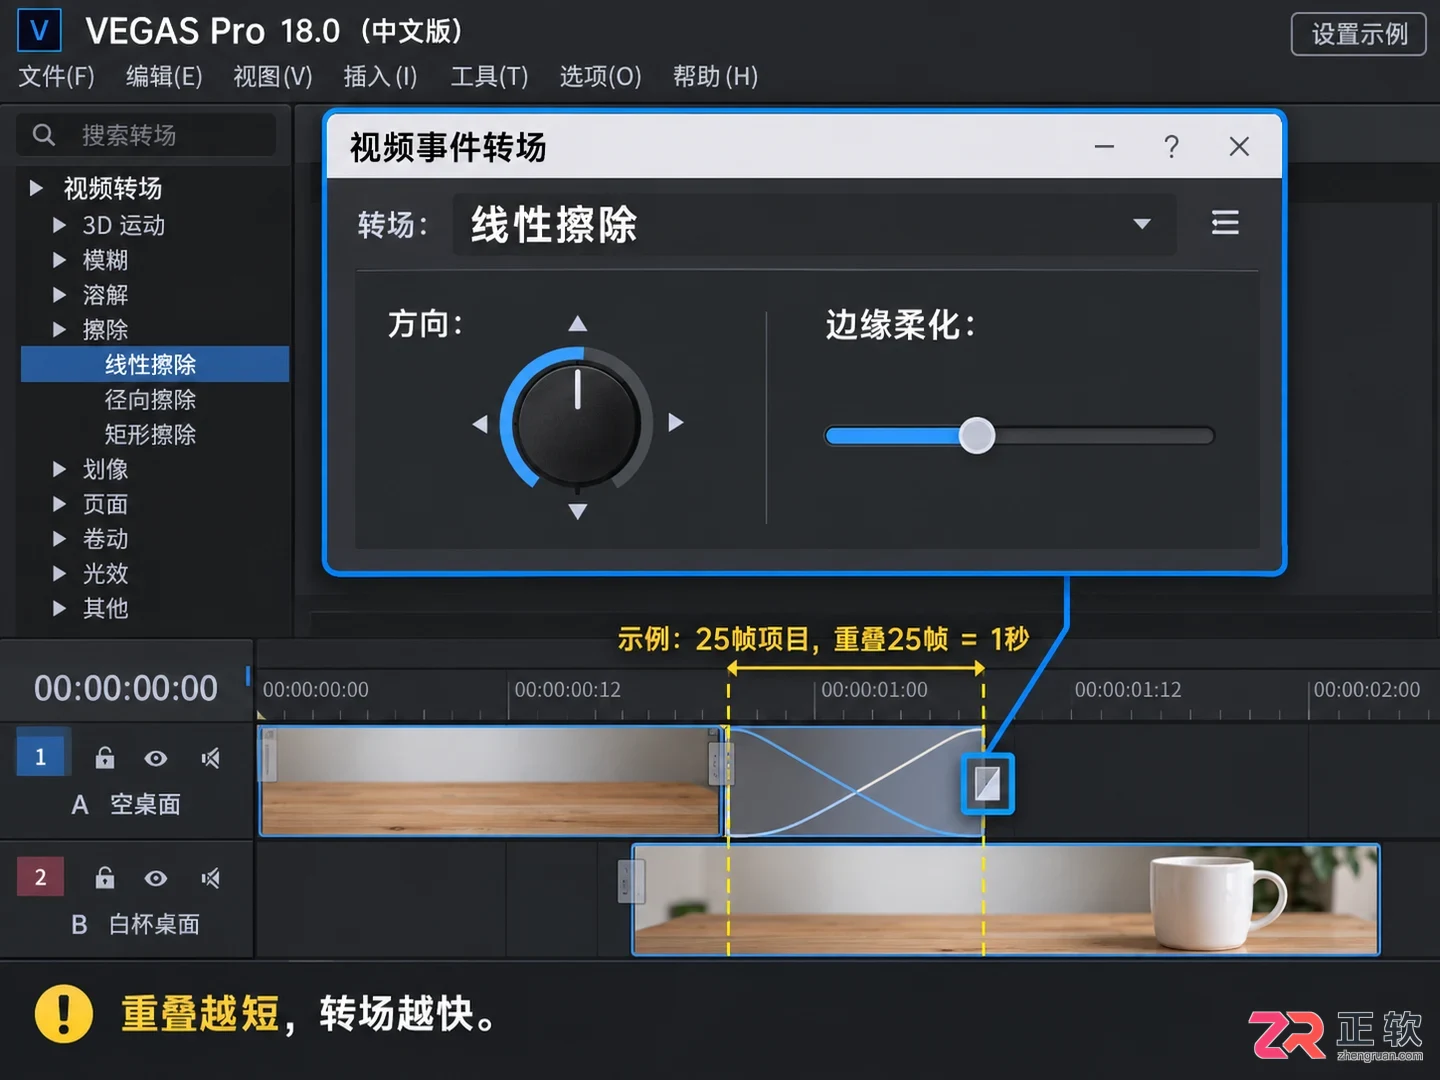Click the 边缘柔化 slider handle
Viewport: 1440px width, 1080px height.
(x=977, y=435)
